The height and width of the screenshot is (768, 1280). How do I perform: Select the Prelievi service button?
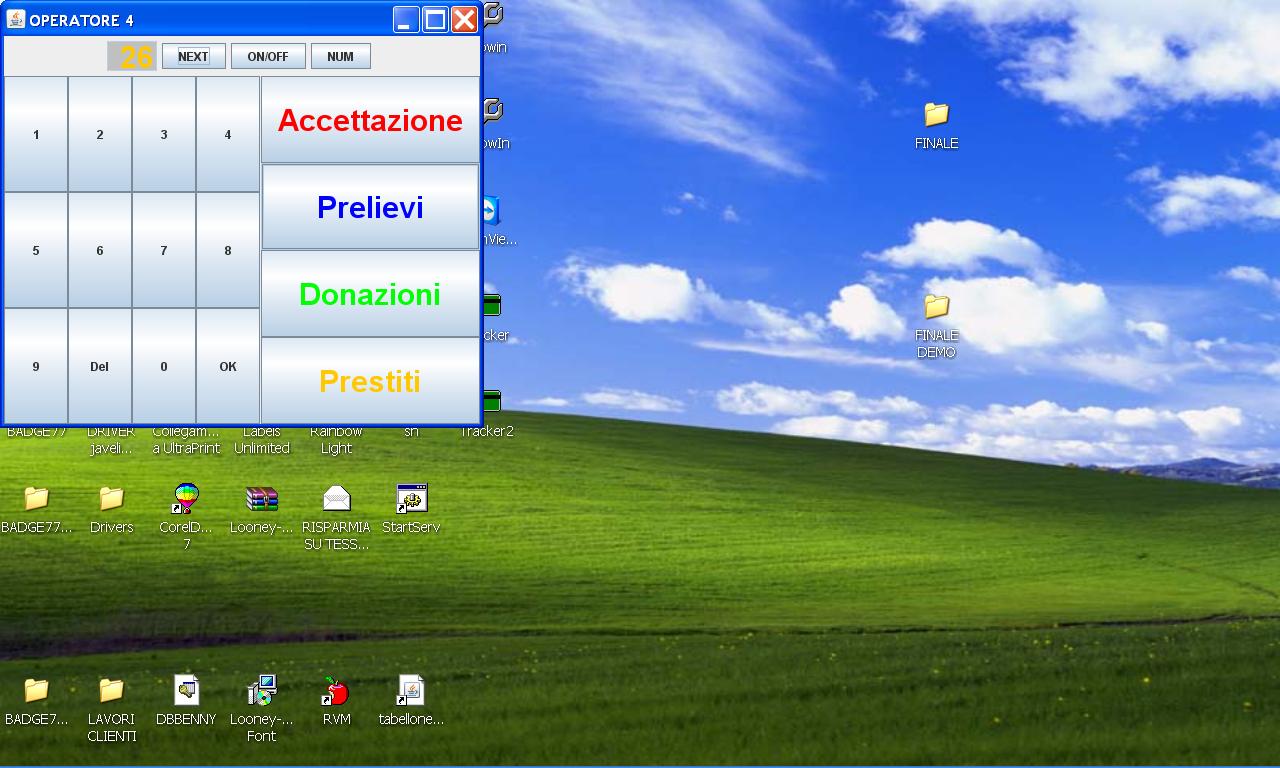(x=370, y=207)
